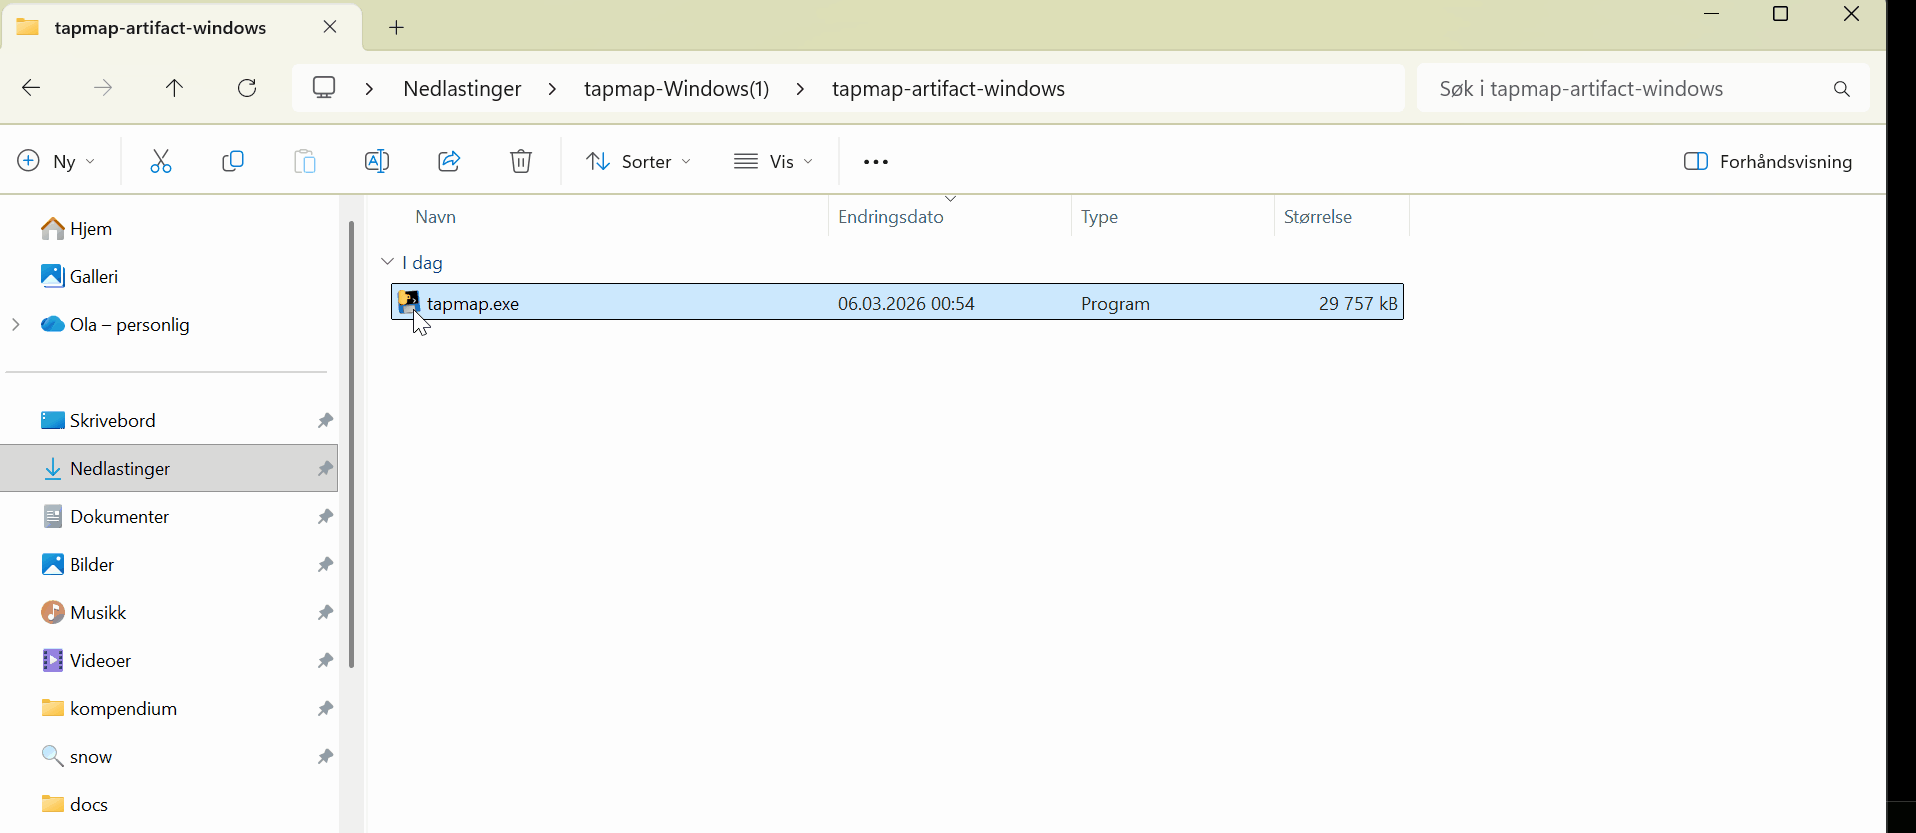This screenshot has width=1916, height=833.
Task: Expand chevron after the This PC icon
Action: 369,88
